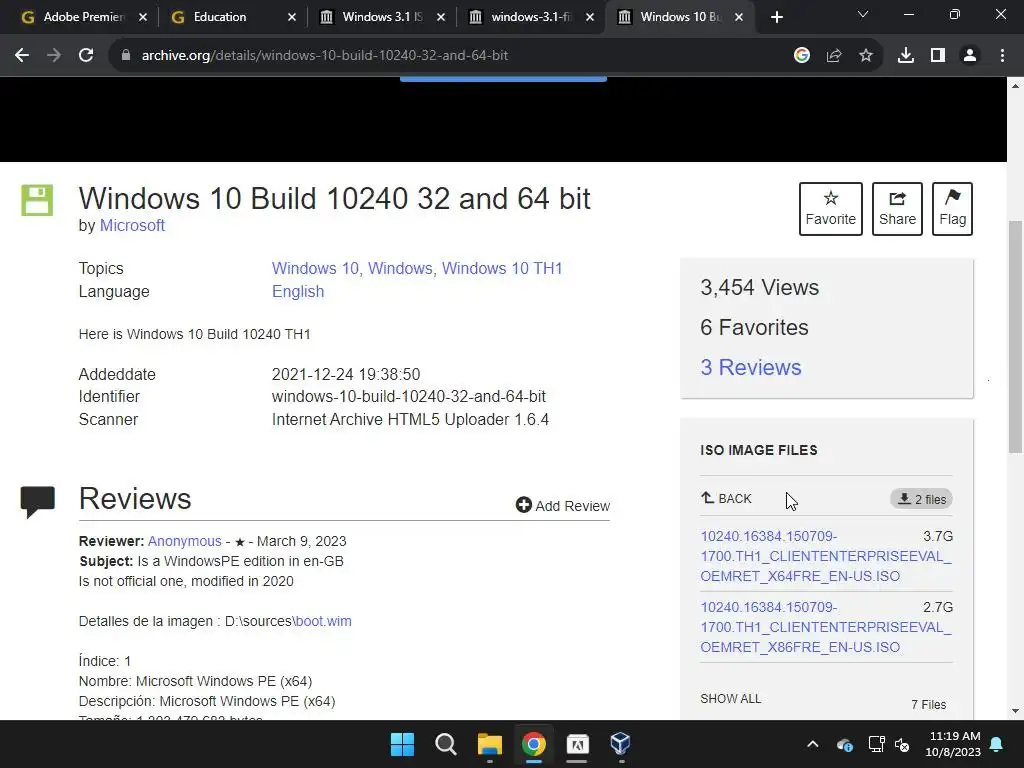Open the Anonymous reviewer link

(184, 541)
